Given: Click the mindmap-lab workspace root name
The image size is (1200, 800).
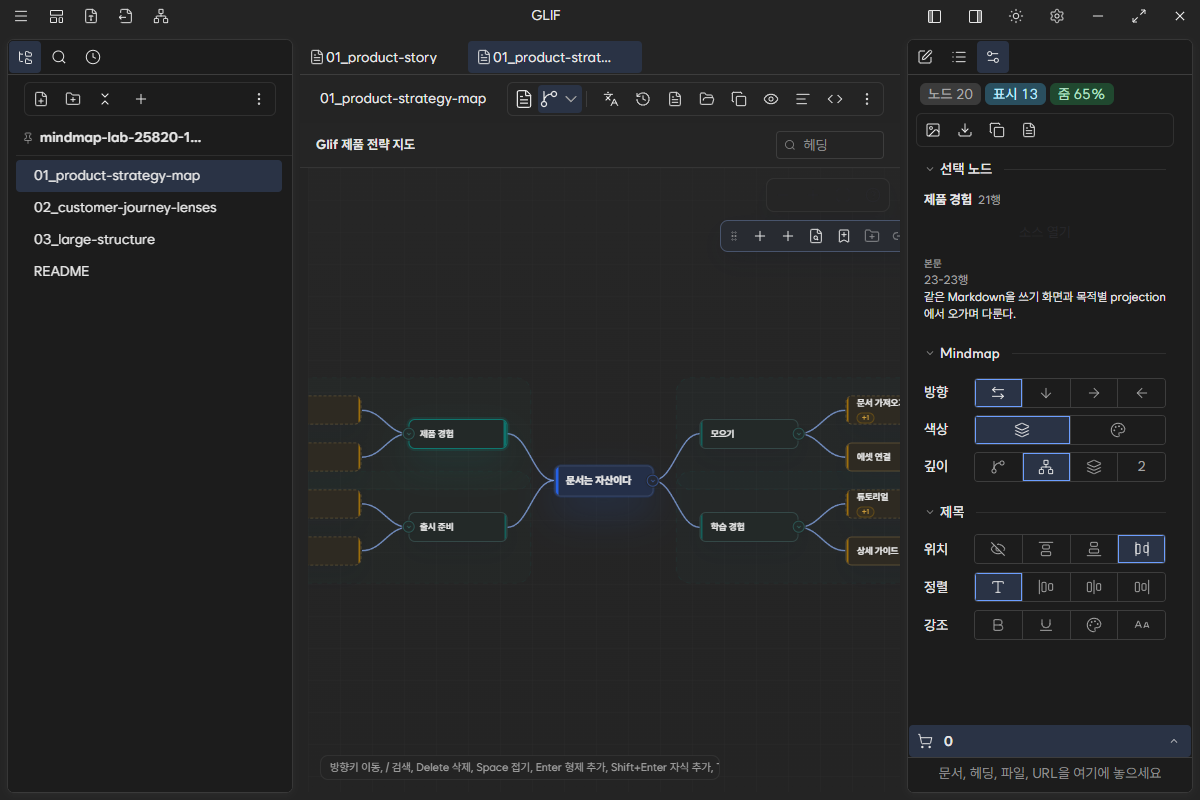Looking at the screenshot, I should click(121, 137).
